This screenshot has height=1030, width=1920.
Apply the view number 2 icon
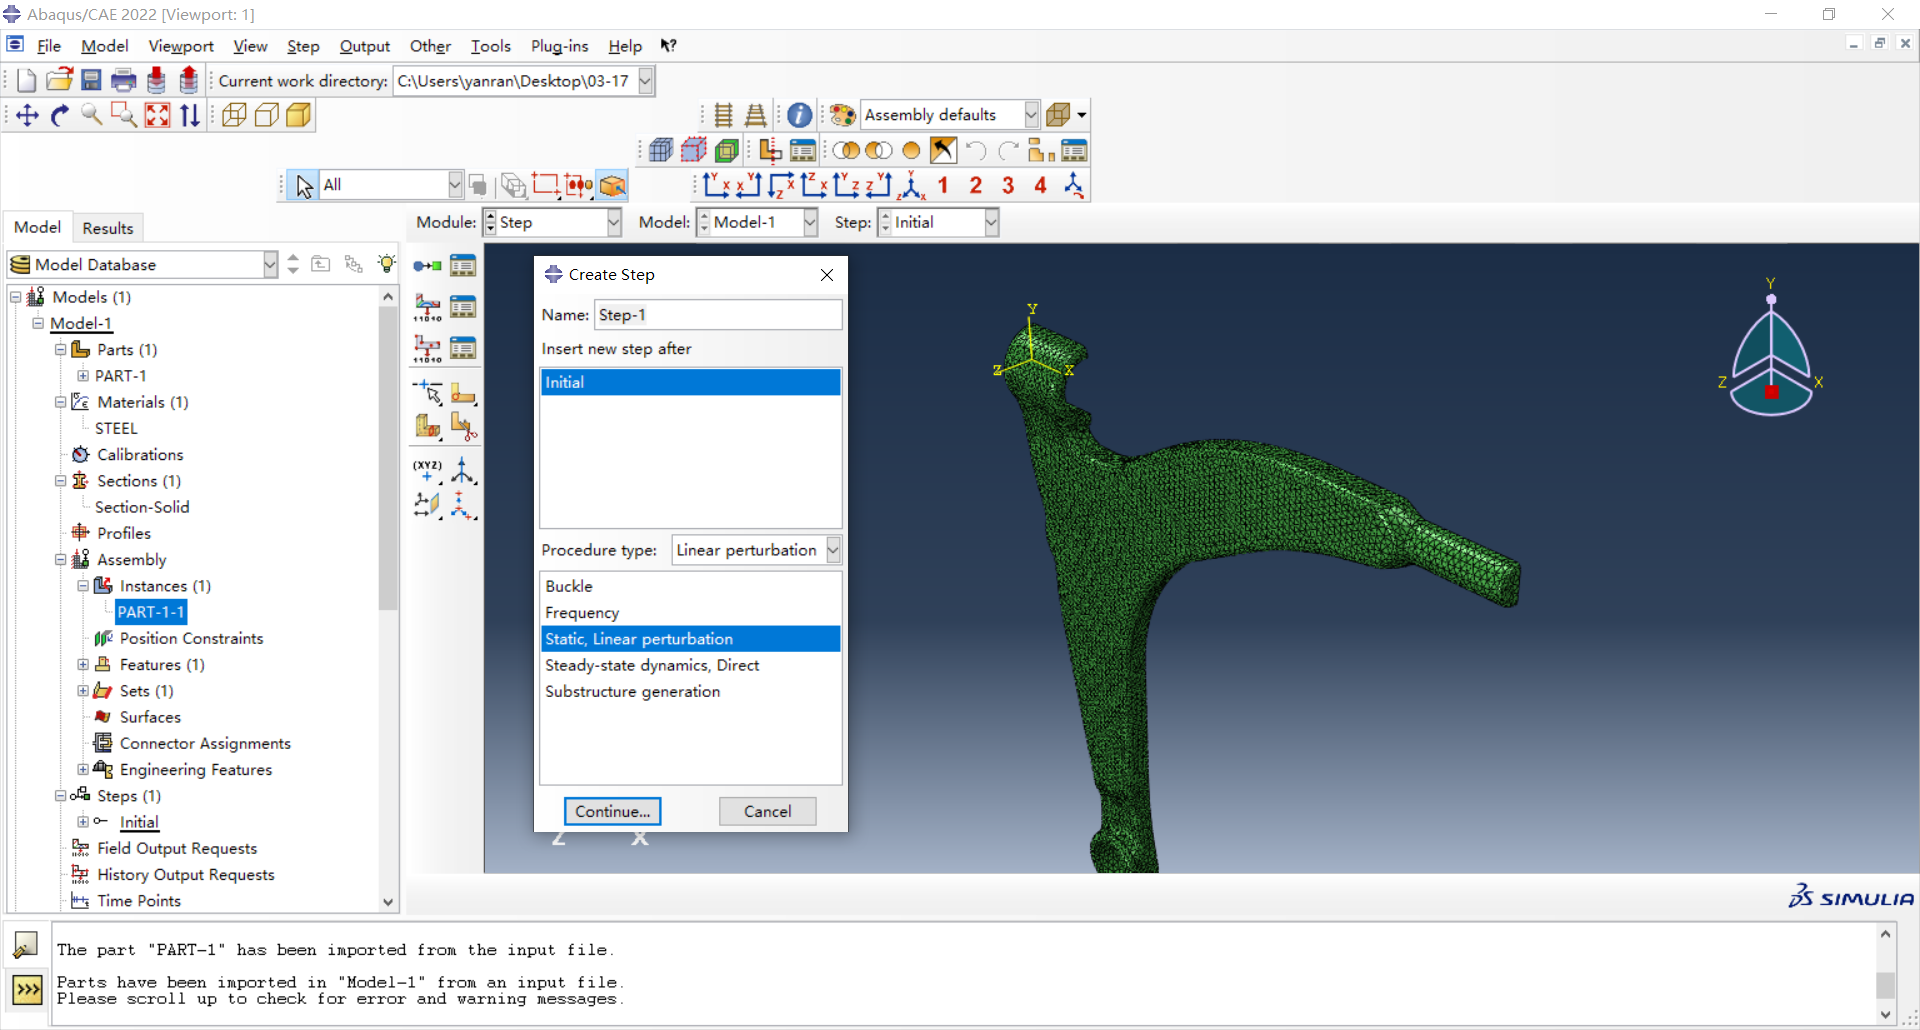coord(976,186)
